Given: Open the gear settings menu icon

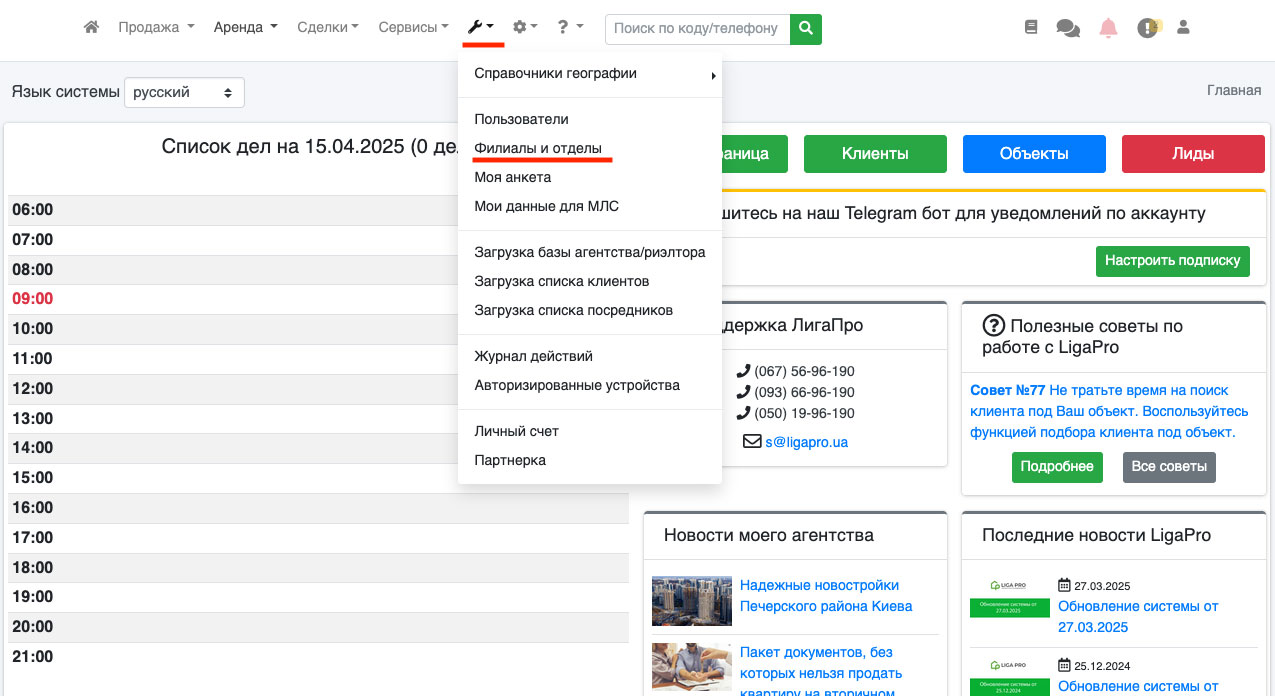Looking at the screenshot, I should click(x=524, y=28).
